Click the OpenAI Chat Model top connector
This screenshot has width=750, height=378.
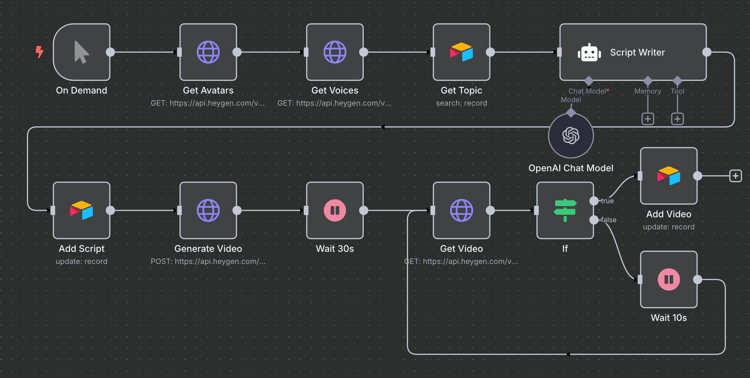[571, 113]
